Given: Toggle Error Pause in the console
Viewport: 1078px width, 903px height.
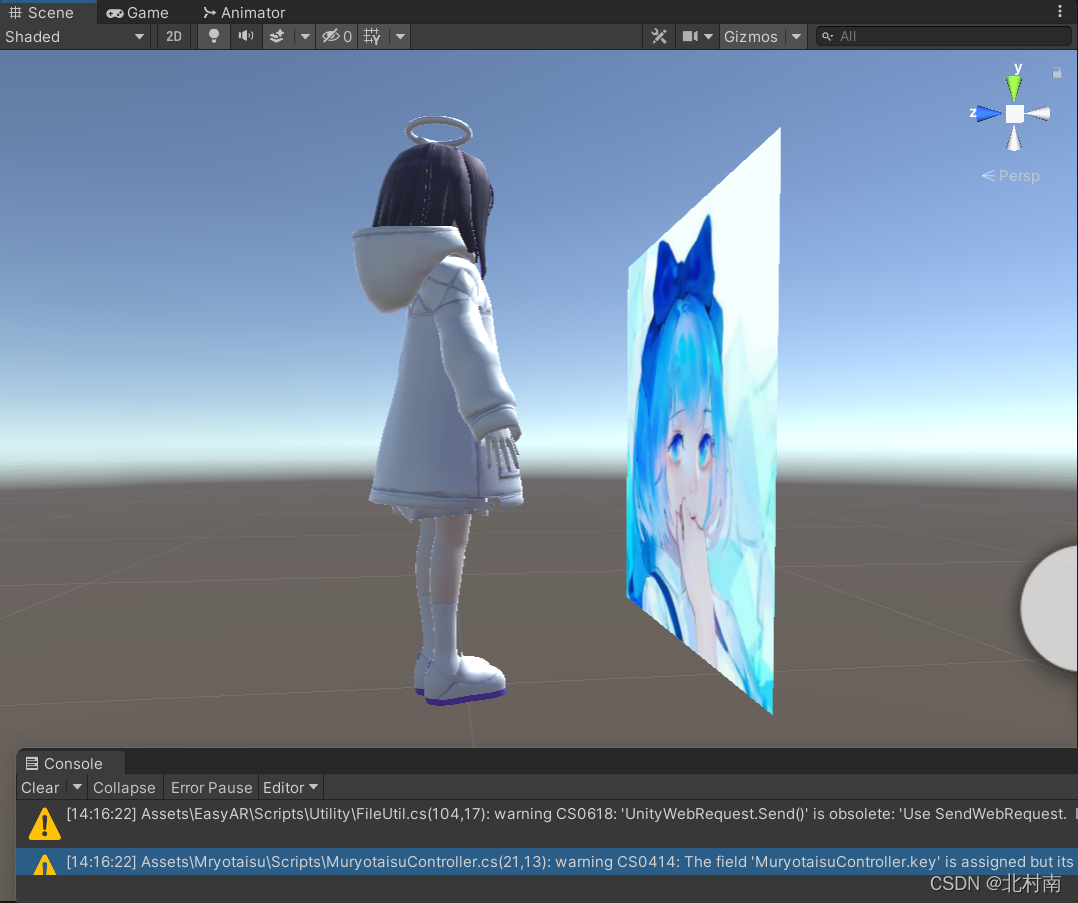Looking at the screenshot, I should coord(211,787).
